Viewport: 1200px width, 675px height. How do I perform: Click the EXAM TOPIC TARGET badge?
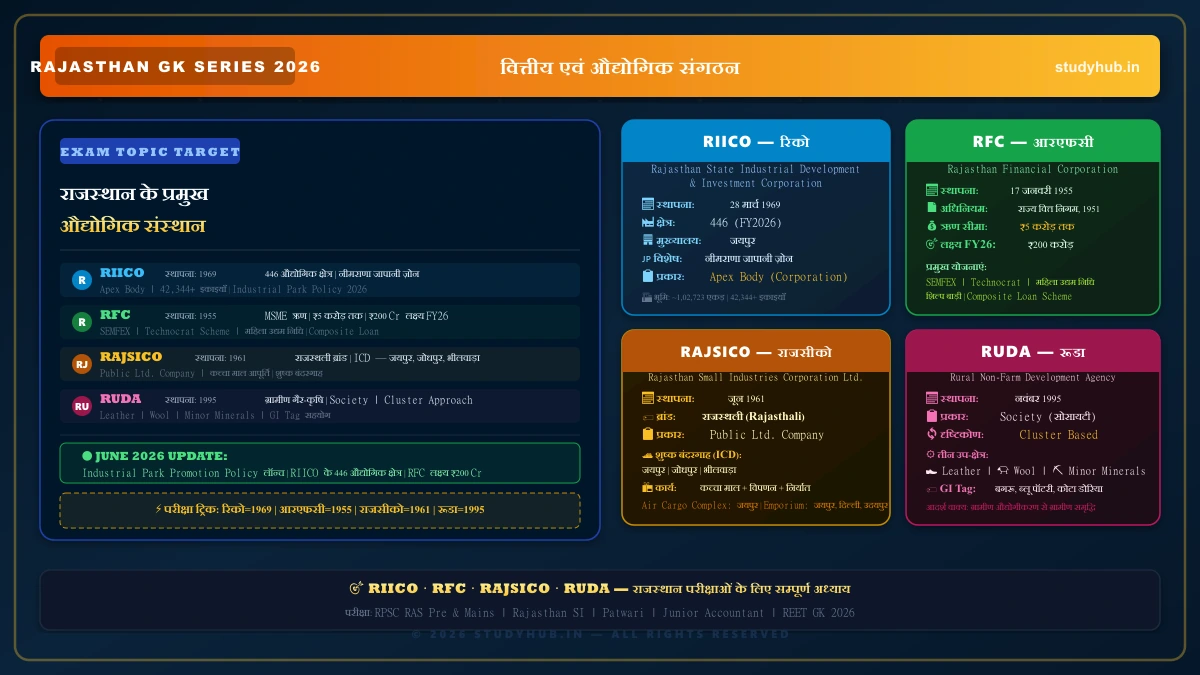pos(150,152)
